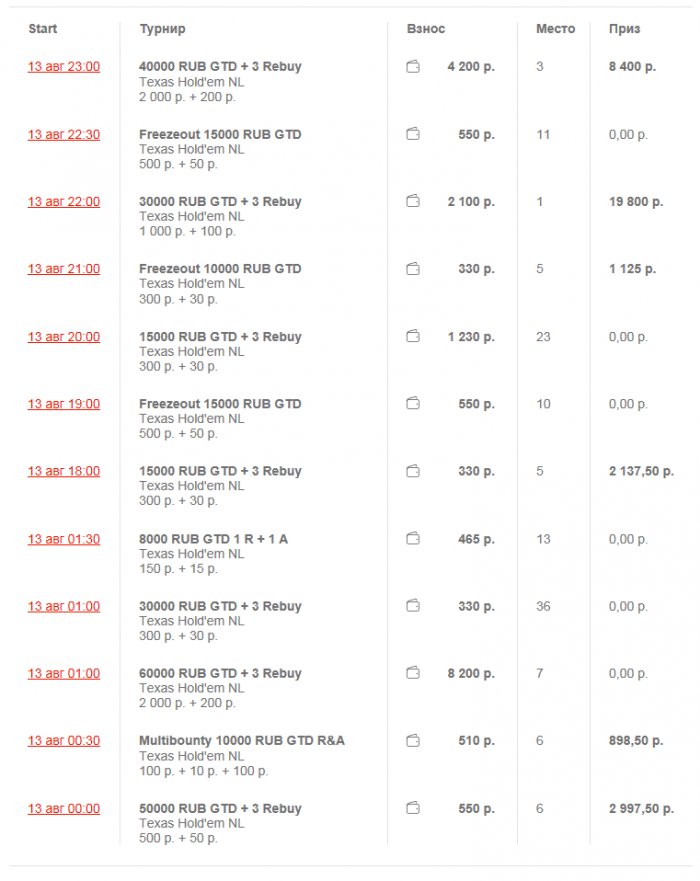Open the 13 авг 20:00 start link
The height and width of the screenshot is (881, 700).
click(64, 337)
